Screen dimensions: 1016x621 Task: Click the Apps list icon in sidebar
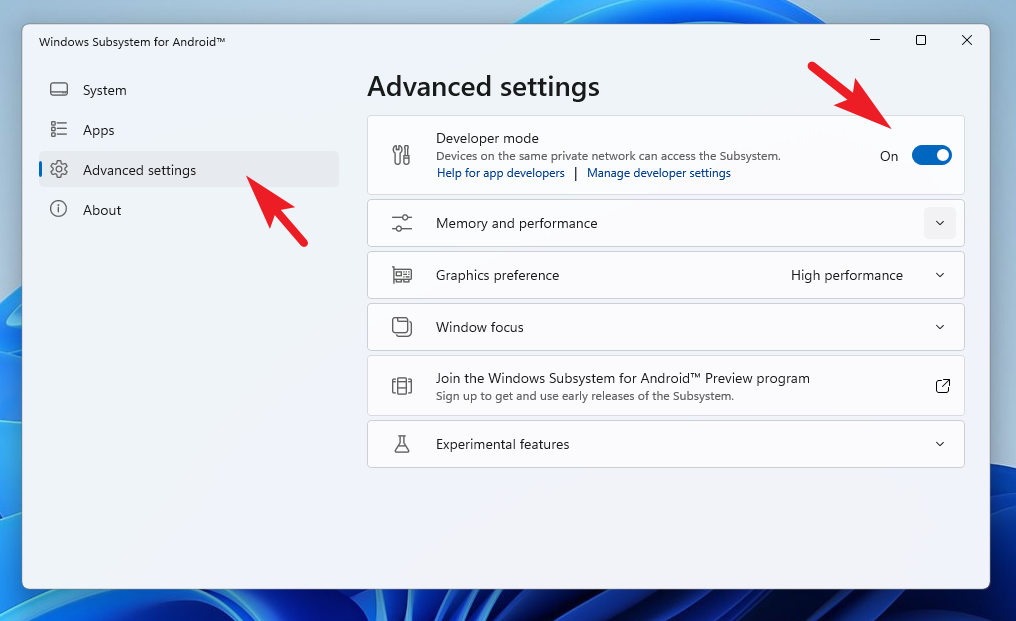pyautogui.click(x=59, y=130)
